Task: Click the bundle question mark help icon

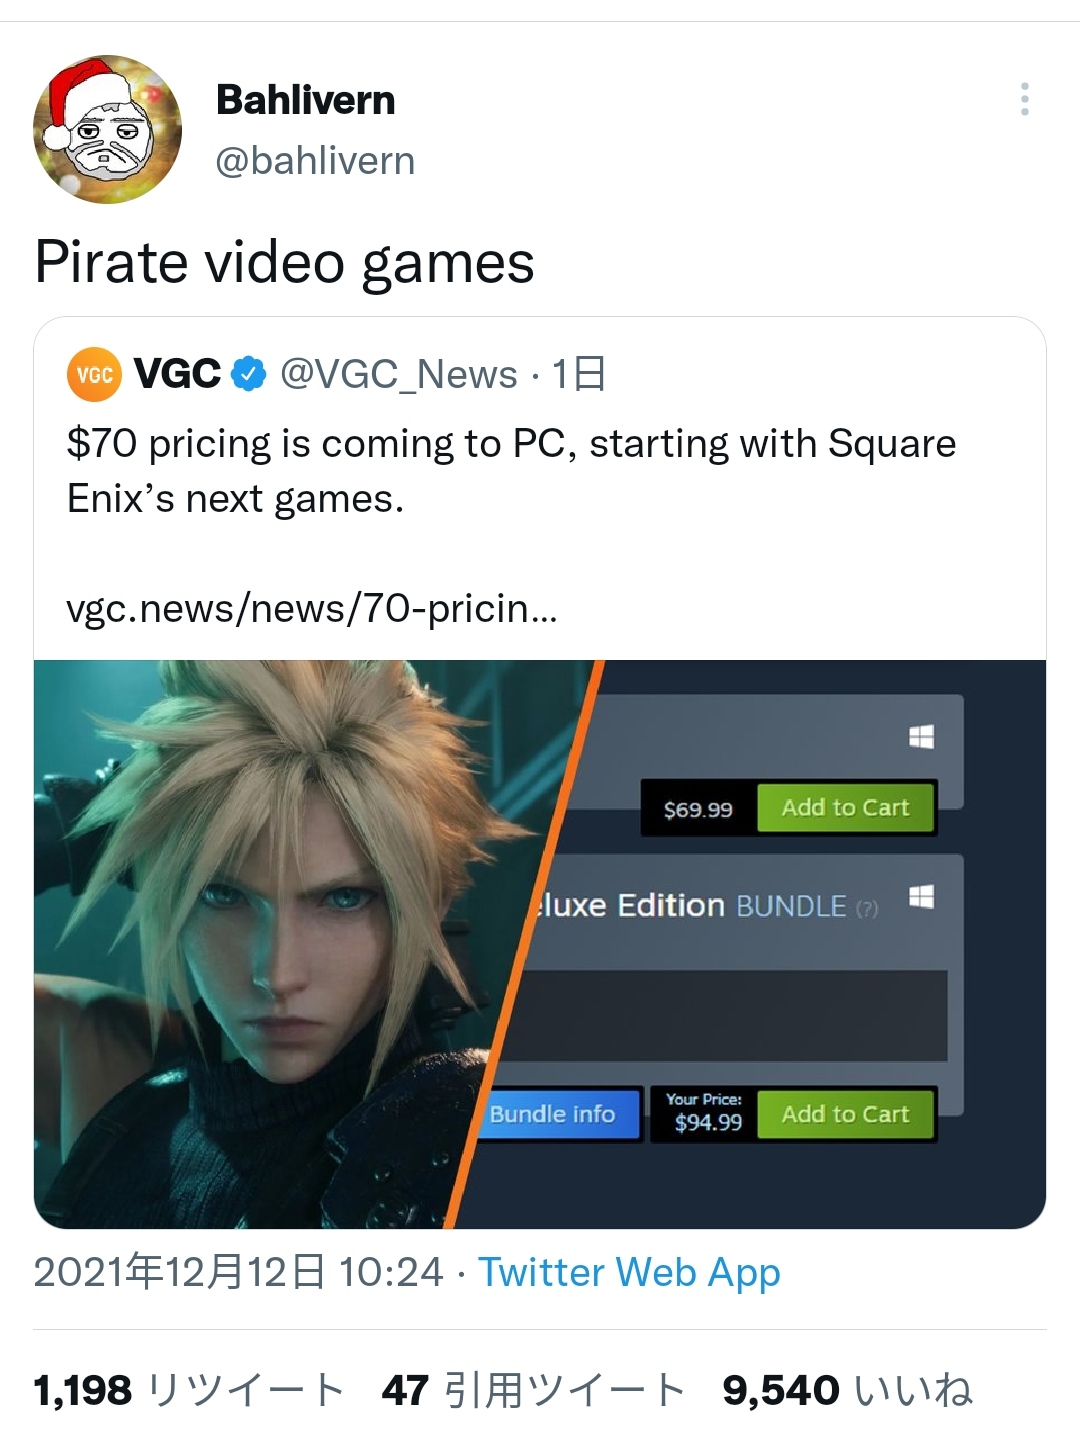Action: 868,908
